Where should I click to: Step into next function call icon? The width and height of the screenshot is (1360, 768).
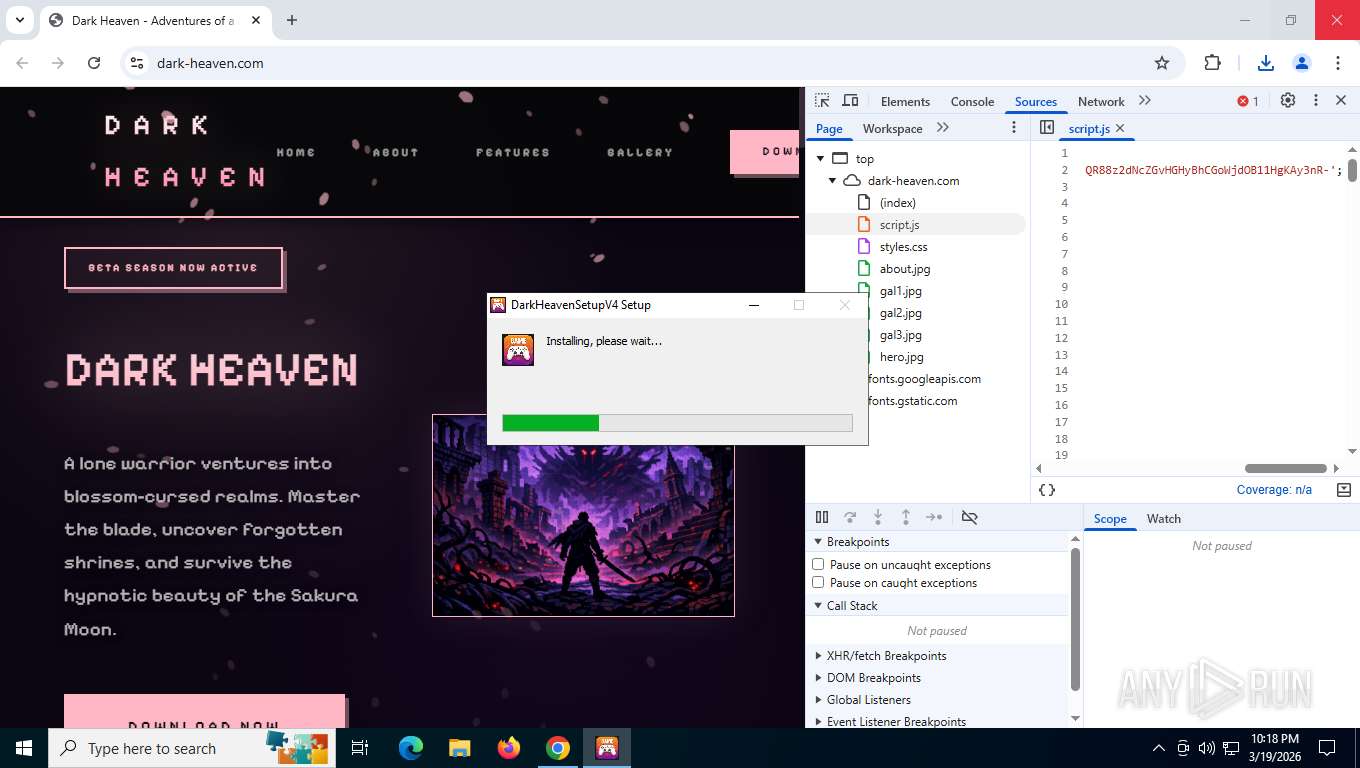(x=878, y=517)
